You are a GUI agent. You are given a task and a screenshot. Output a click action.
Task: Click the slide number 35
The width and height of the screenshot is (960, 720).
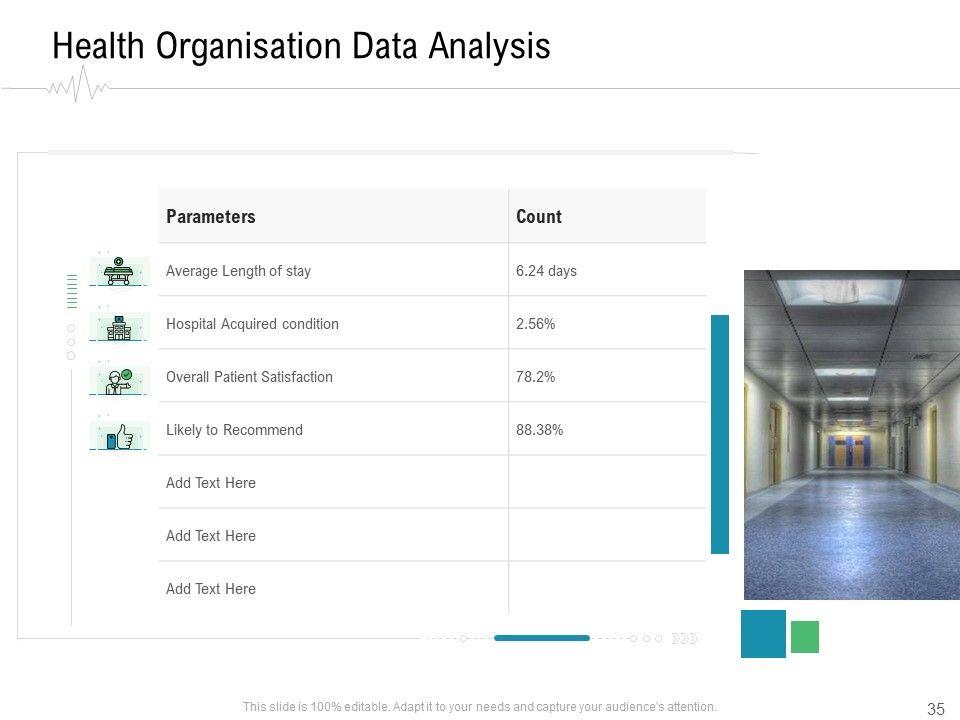(936, 709)
